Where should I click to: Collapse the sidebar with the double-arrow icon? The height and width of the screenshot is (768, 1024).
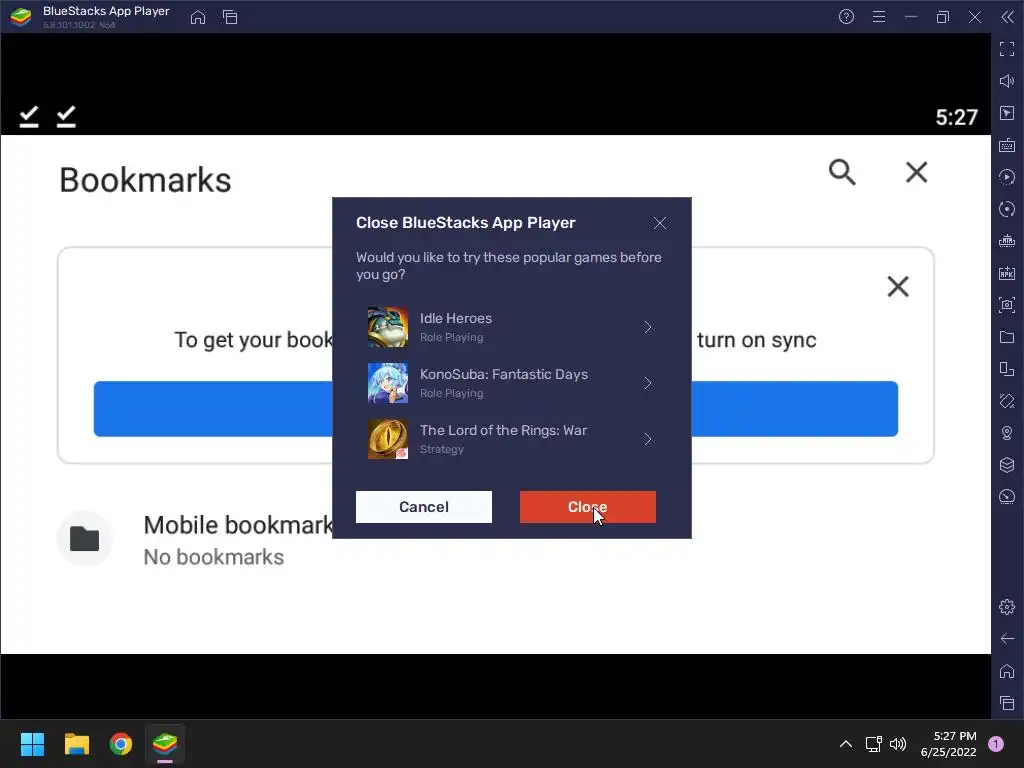1008,17
